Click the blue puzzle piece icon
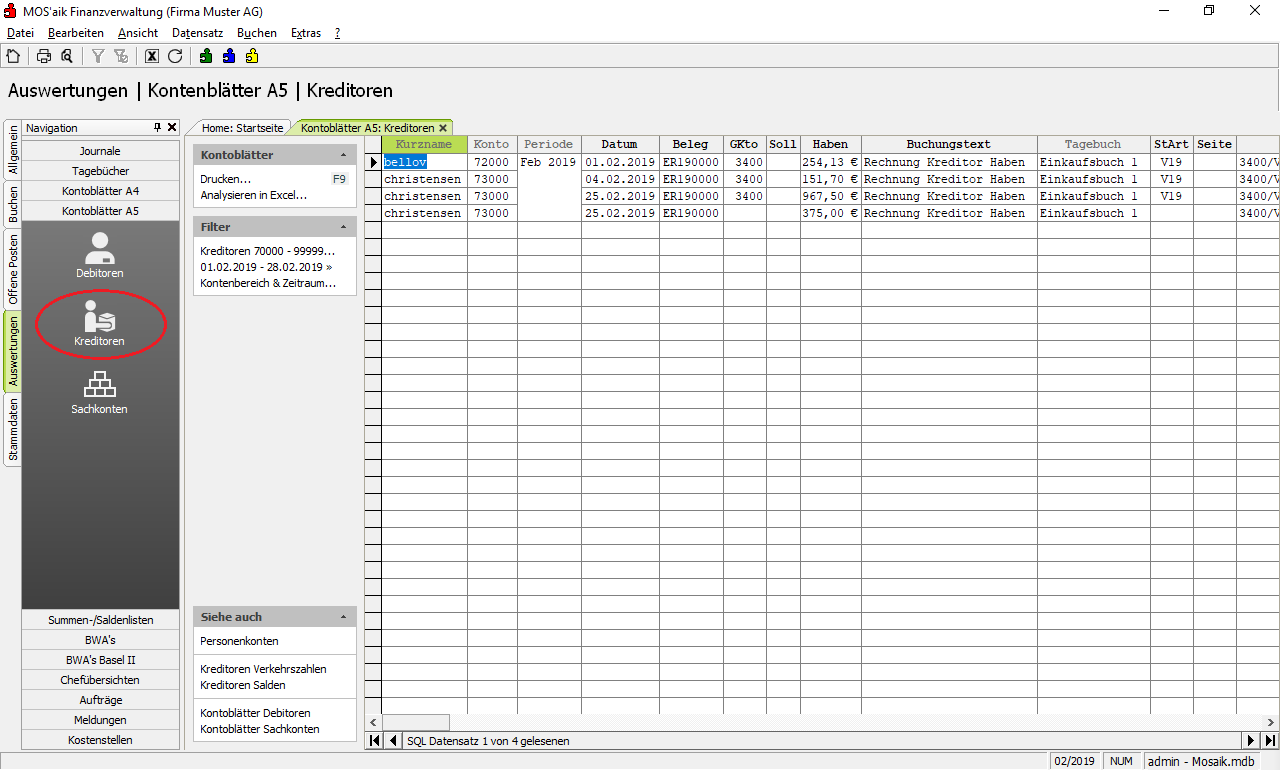This screenshot has width=1280, height=770. [229, 56]
